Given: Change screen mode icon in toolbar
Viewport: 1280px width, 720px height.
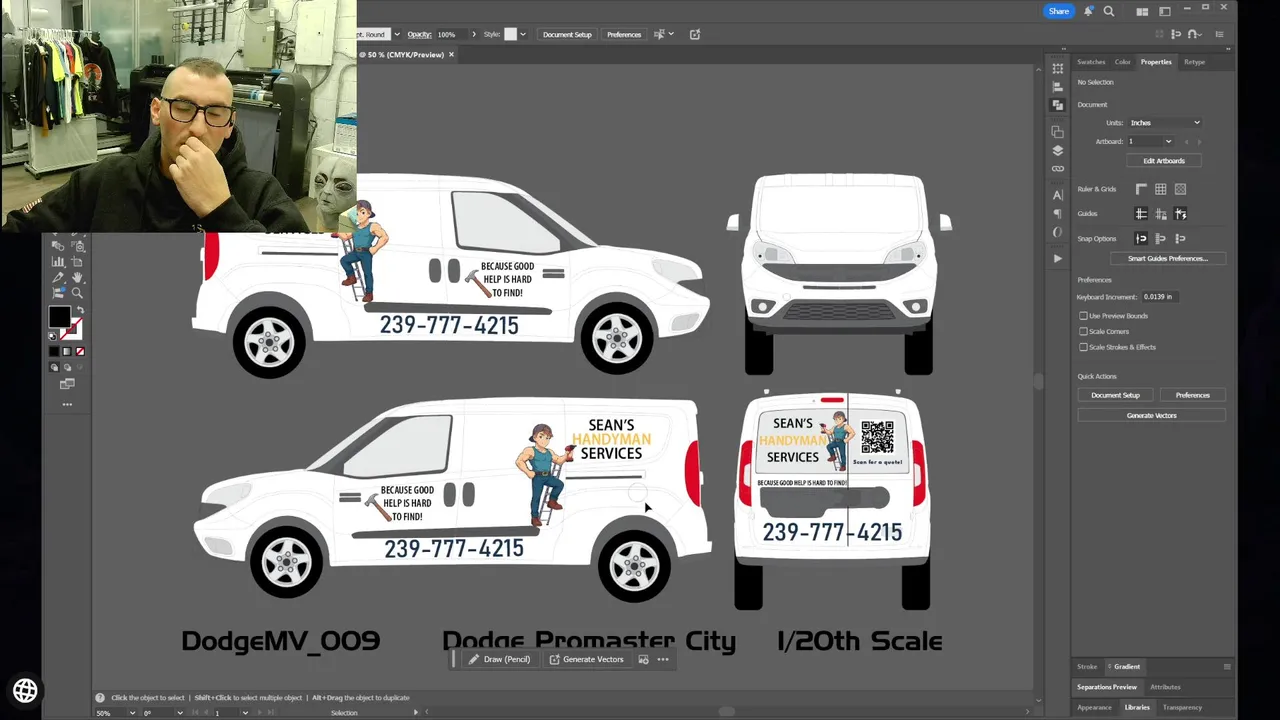Looking at the screenshot, I should click(67, 384).
